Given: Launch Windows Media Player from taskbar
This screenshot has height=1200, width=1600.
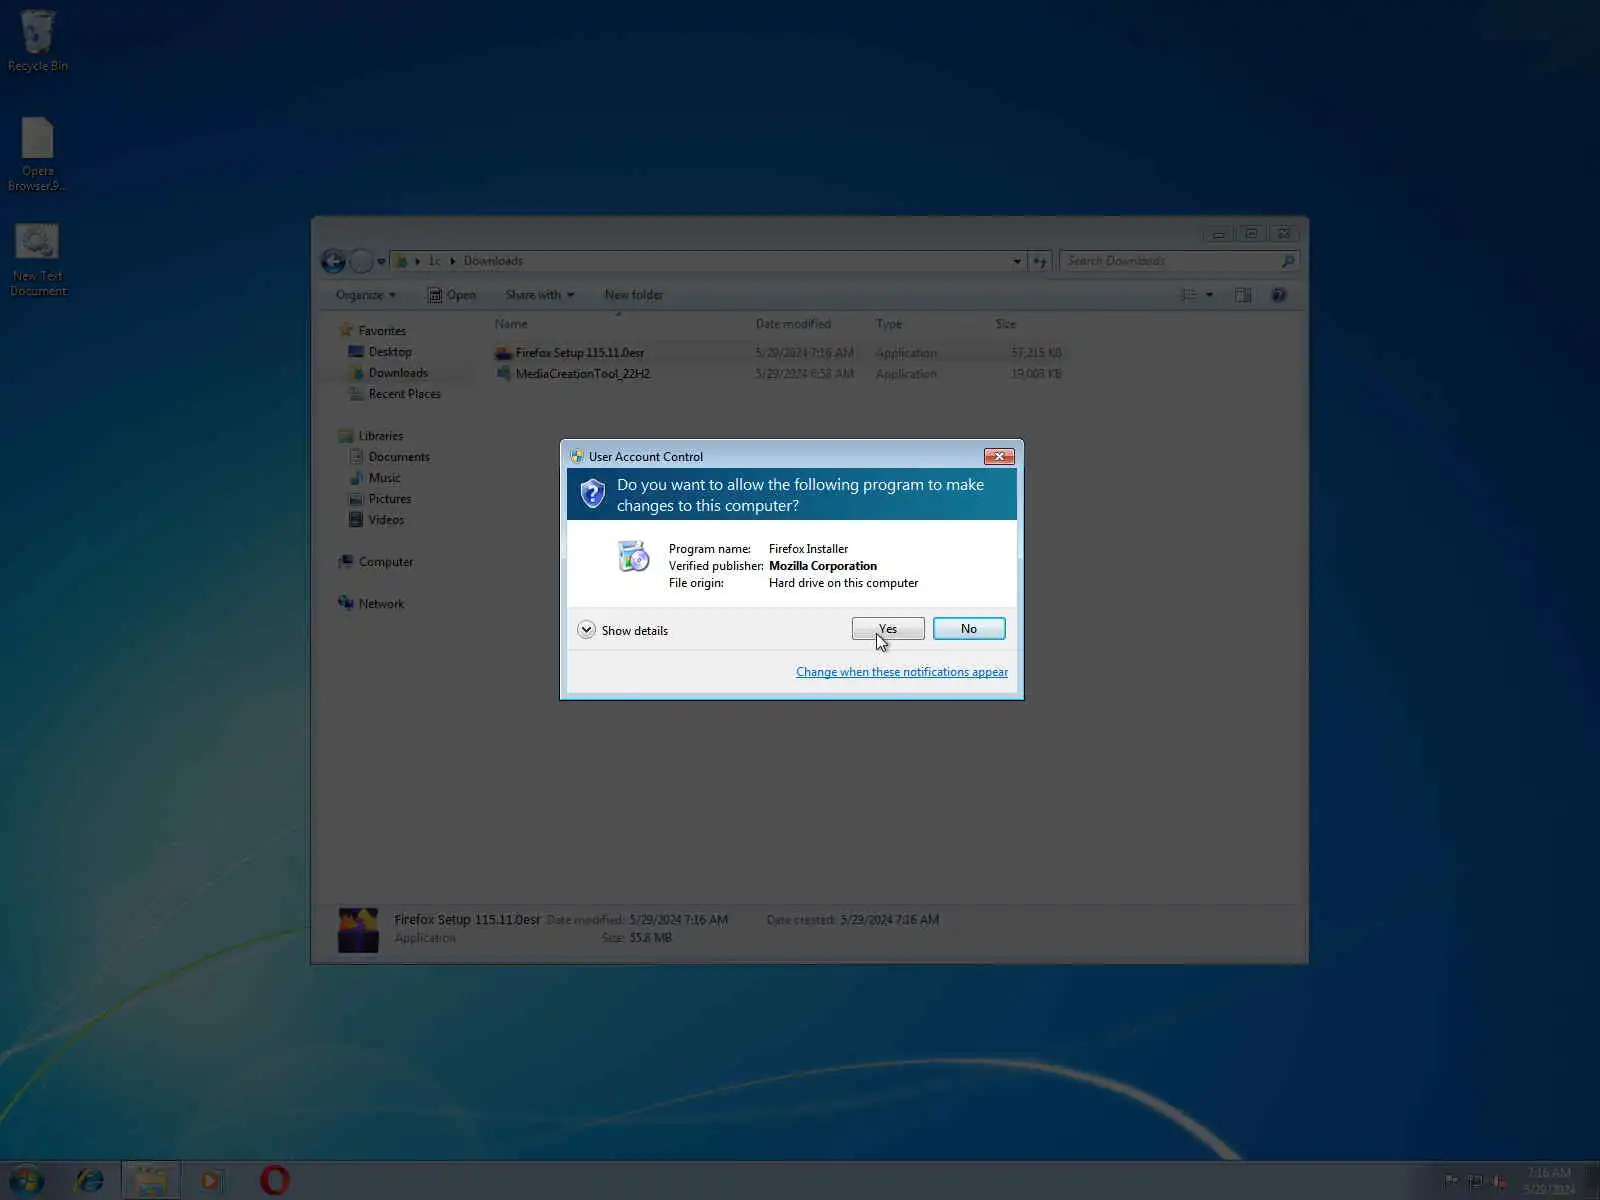Looking at the screenshot, I should 212,1181.
